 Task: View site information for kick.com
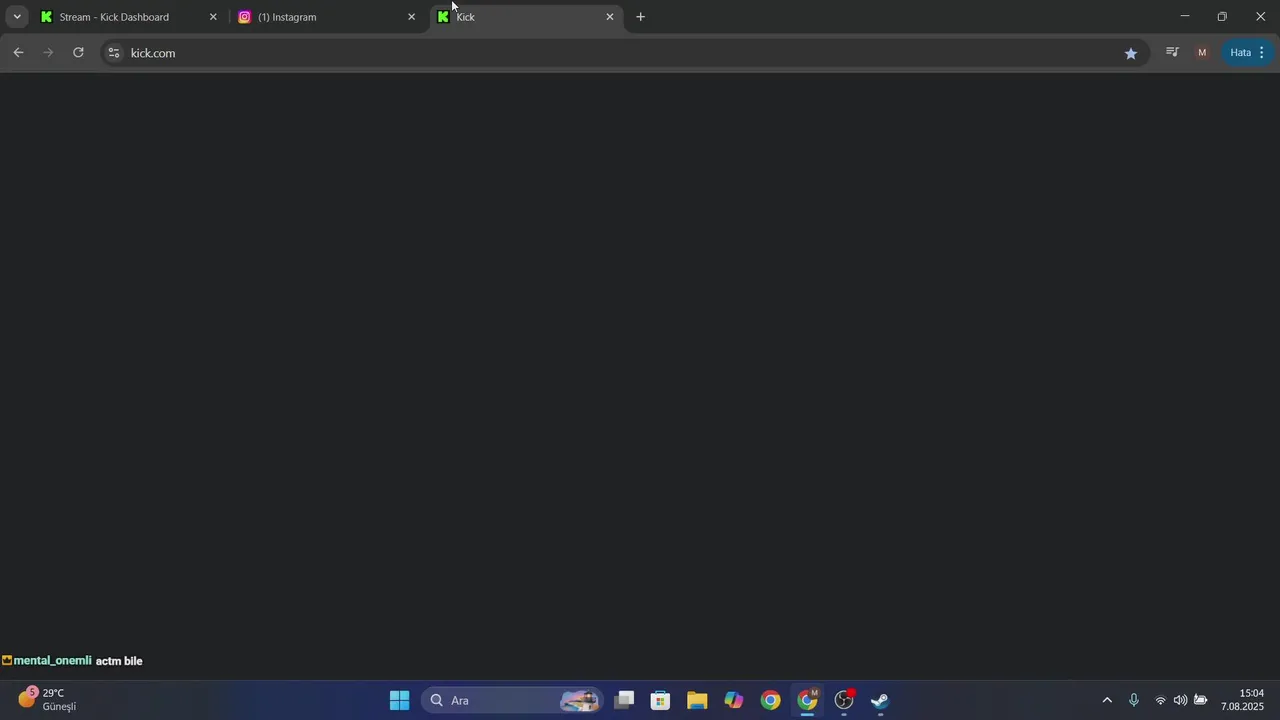point(114,53)
